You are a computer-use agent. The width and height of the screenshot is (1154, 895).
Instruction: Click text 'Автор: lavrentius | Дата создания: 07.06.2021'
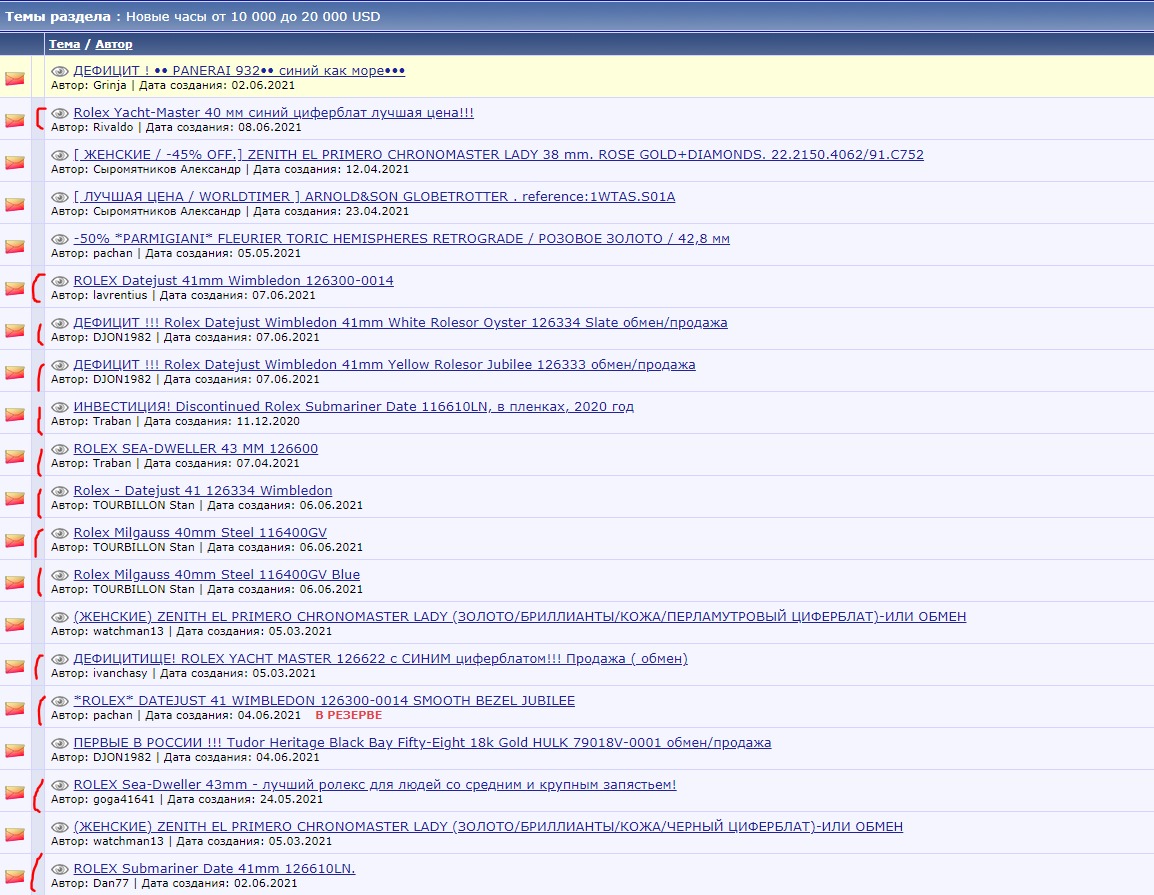183,295
